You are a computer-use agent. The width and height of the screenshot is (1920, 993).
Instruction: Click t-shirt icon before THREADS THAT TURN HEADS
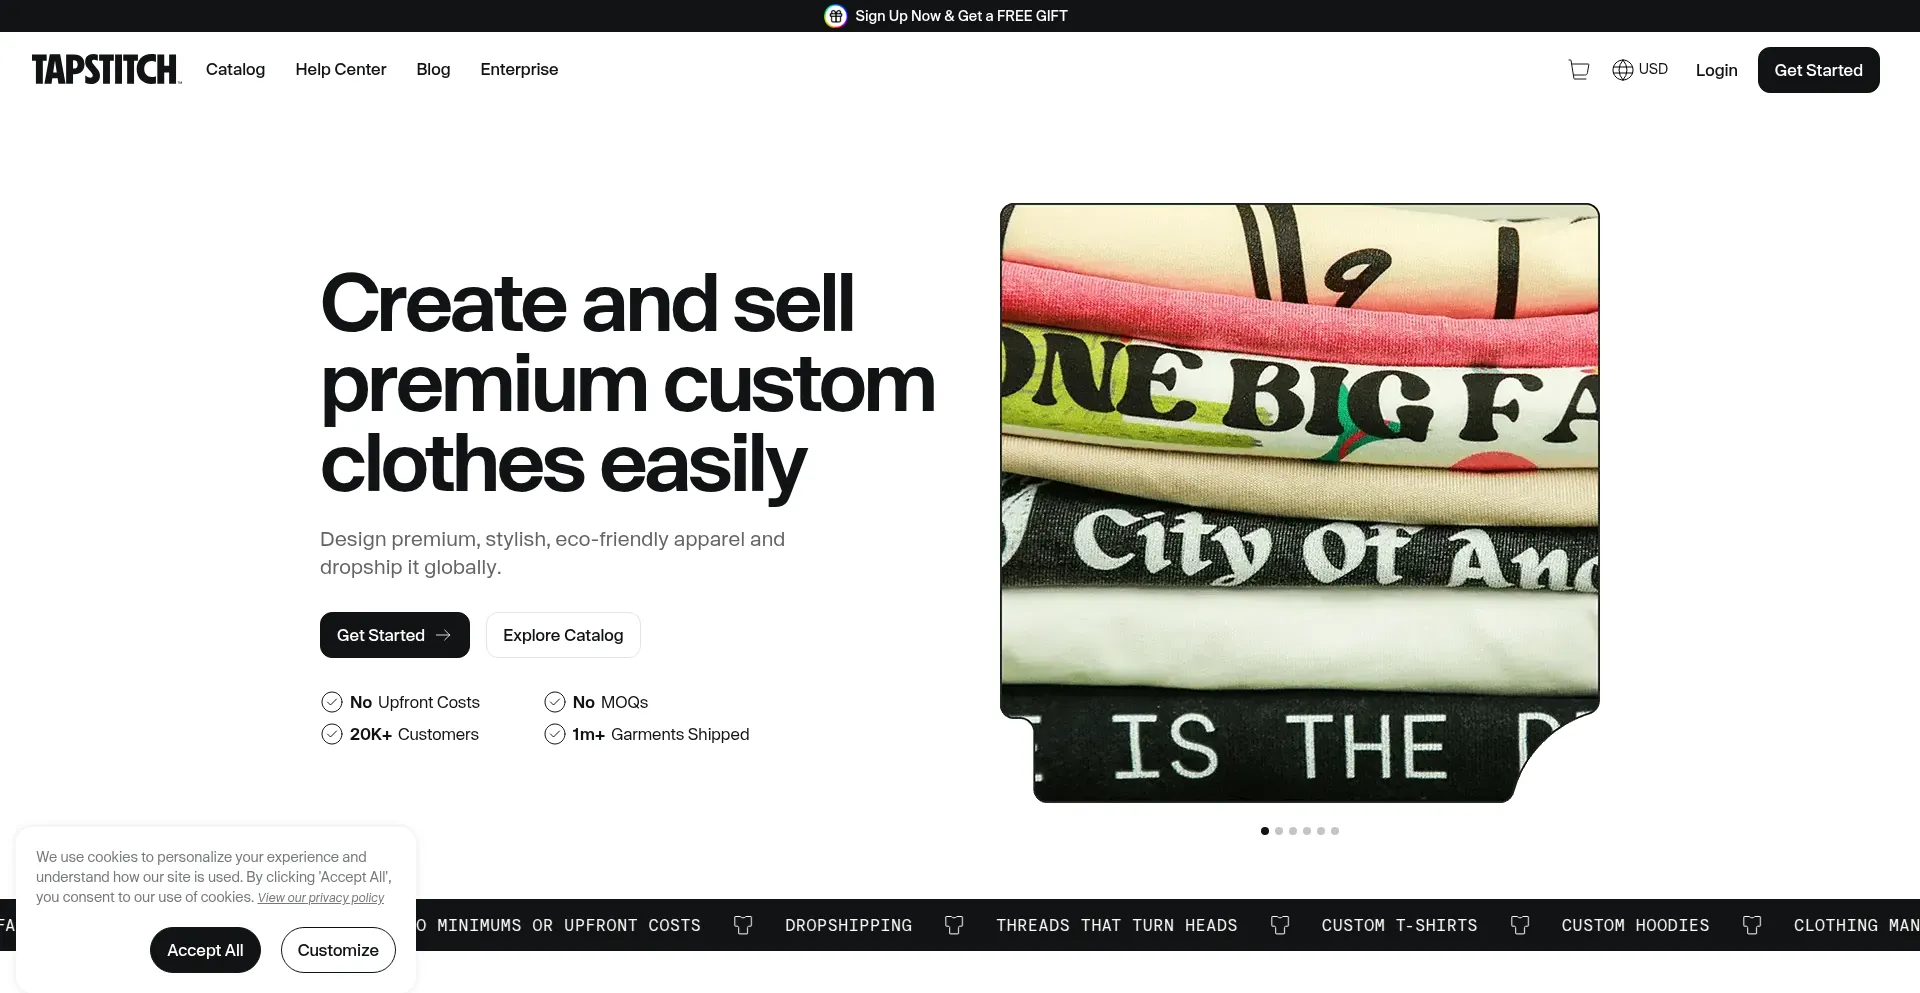point(954,925)
